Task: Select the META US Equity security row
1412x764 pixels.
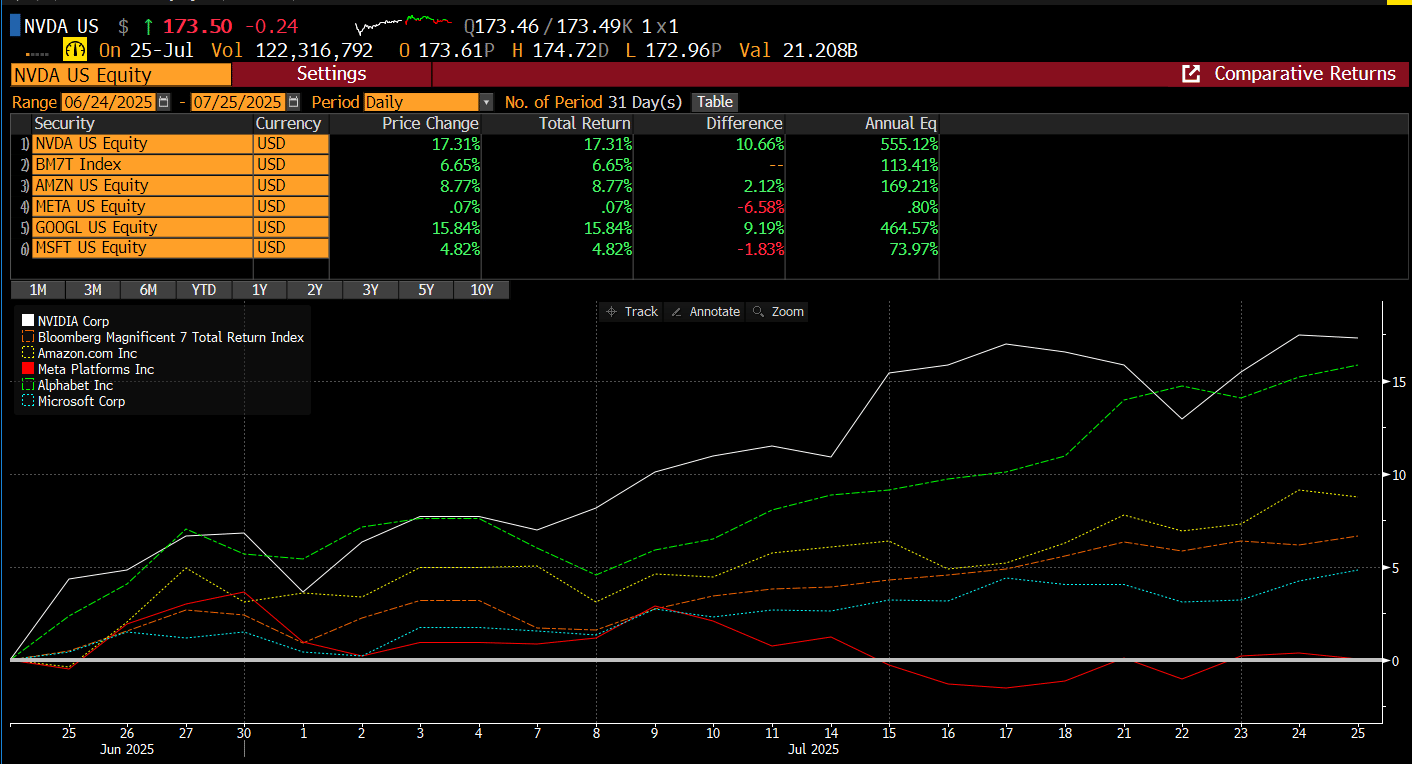Action: pos(142,207)
